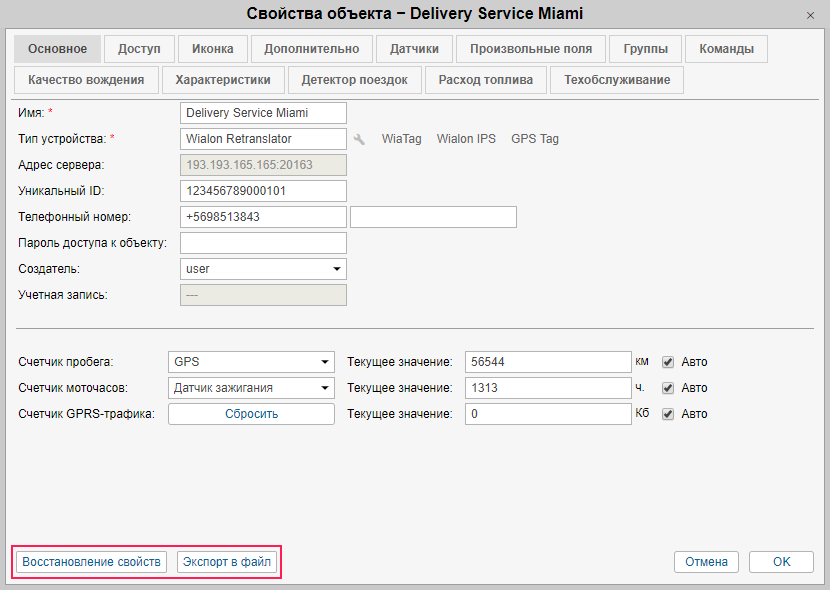The height and width of the screenshot is (590, 830).
Task: Toggle Auto checkbox for GPRS traffic
Action: (668, 414)
